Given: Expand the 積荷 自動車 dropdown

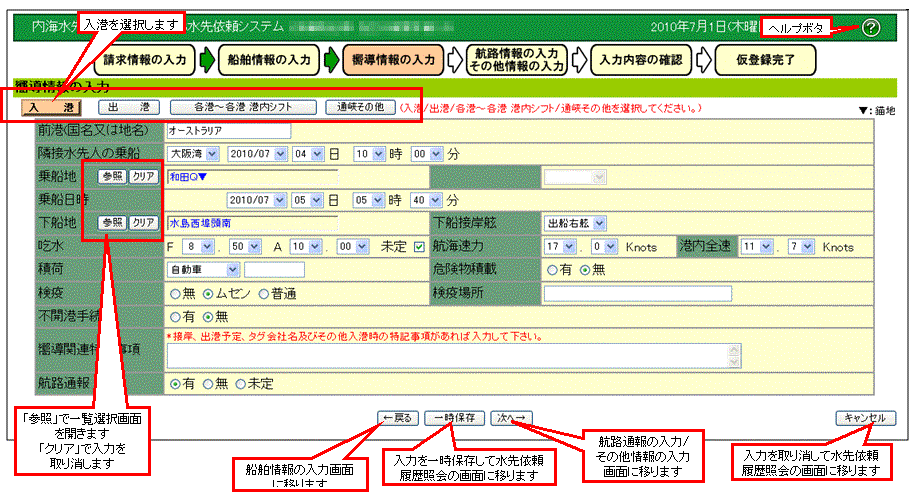Looking at the screenshot, I should click(204, 269).
